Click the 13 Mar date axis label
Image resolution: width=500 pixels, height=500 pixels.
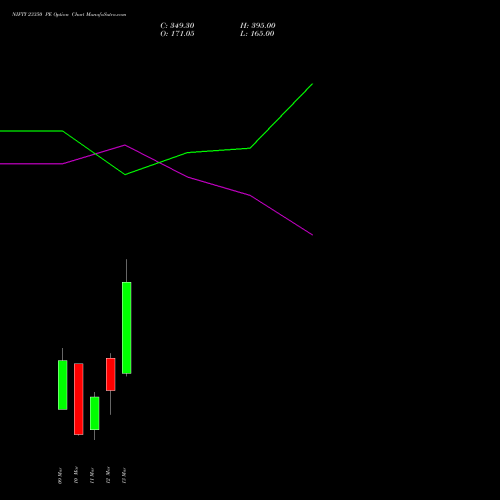click(124, 476)
